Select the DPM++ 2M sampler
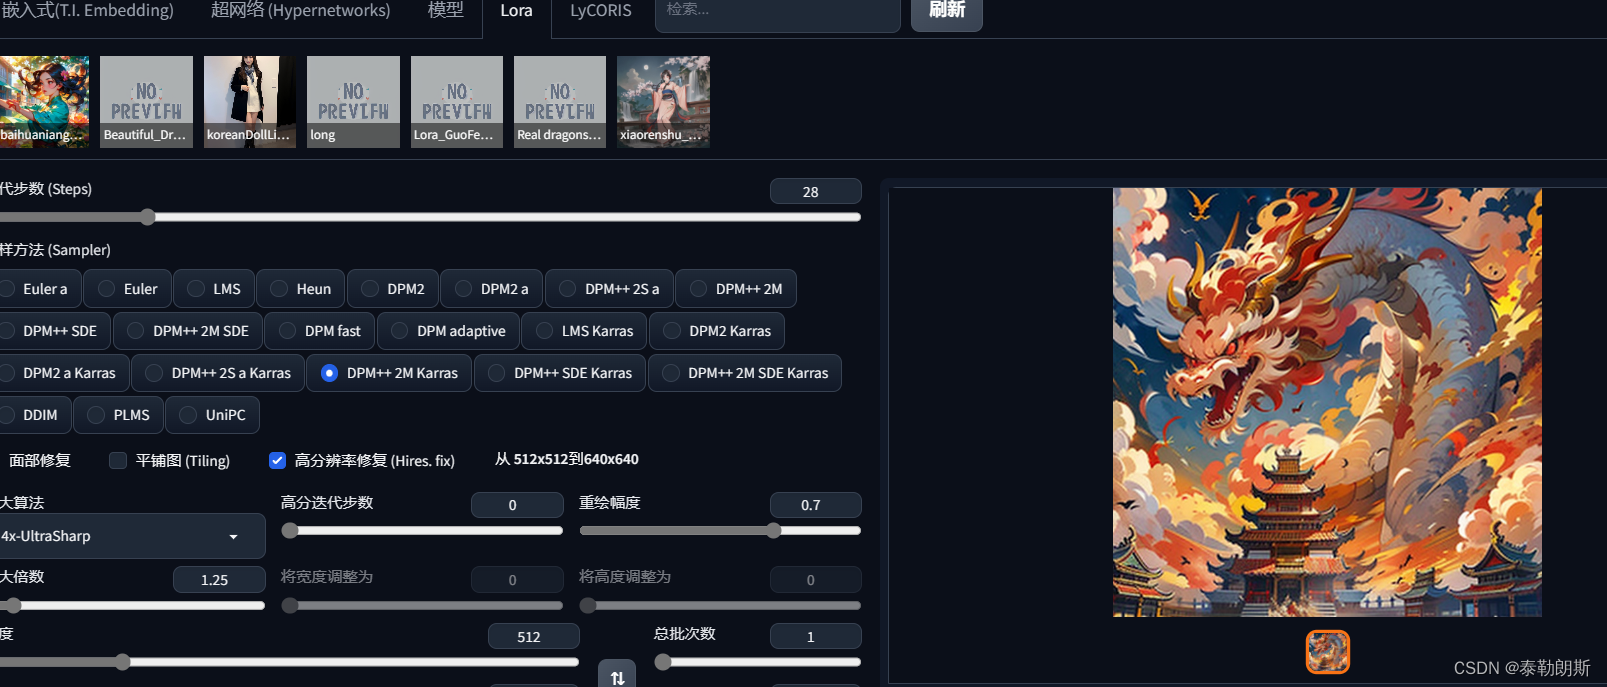The image size is (1607, 687). pyautogui.click(x=736, y=289)
